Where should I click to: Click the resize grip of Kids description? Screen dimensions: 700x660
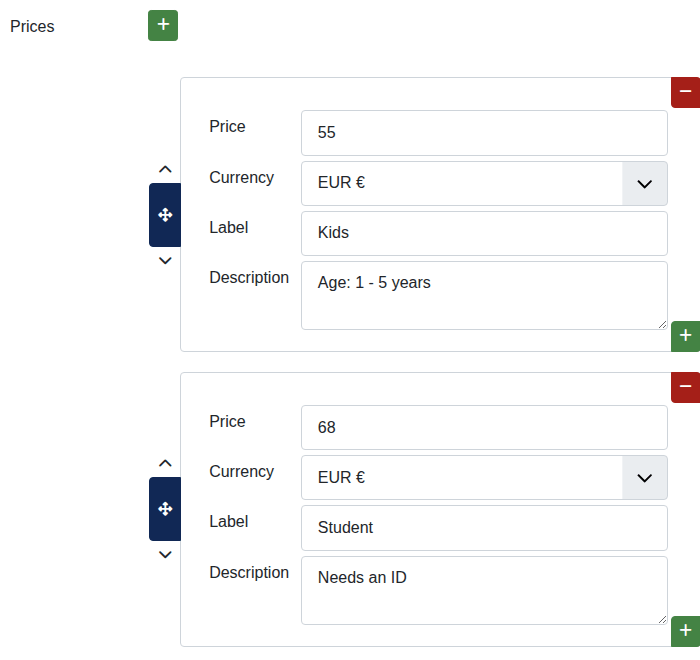pos(662,324)
